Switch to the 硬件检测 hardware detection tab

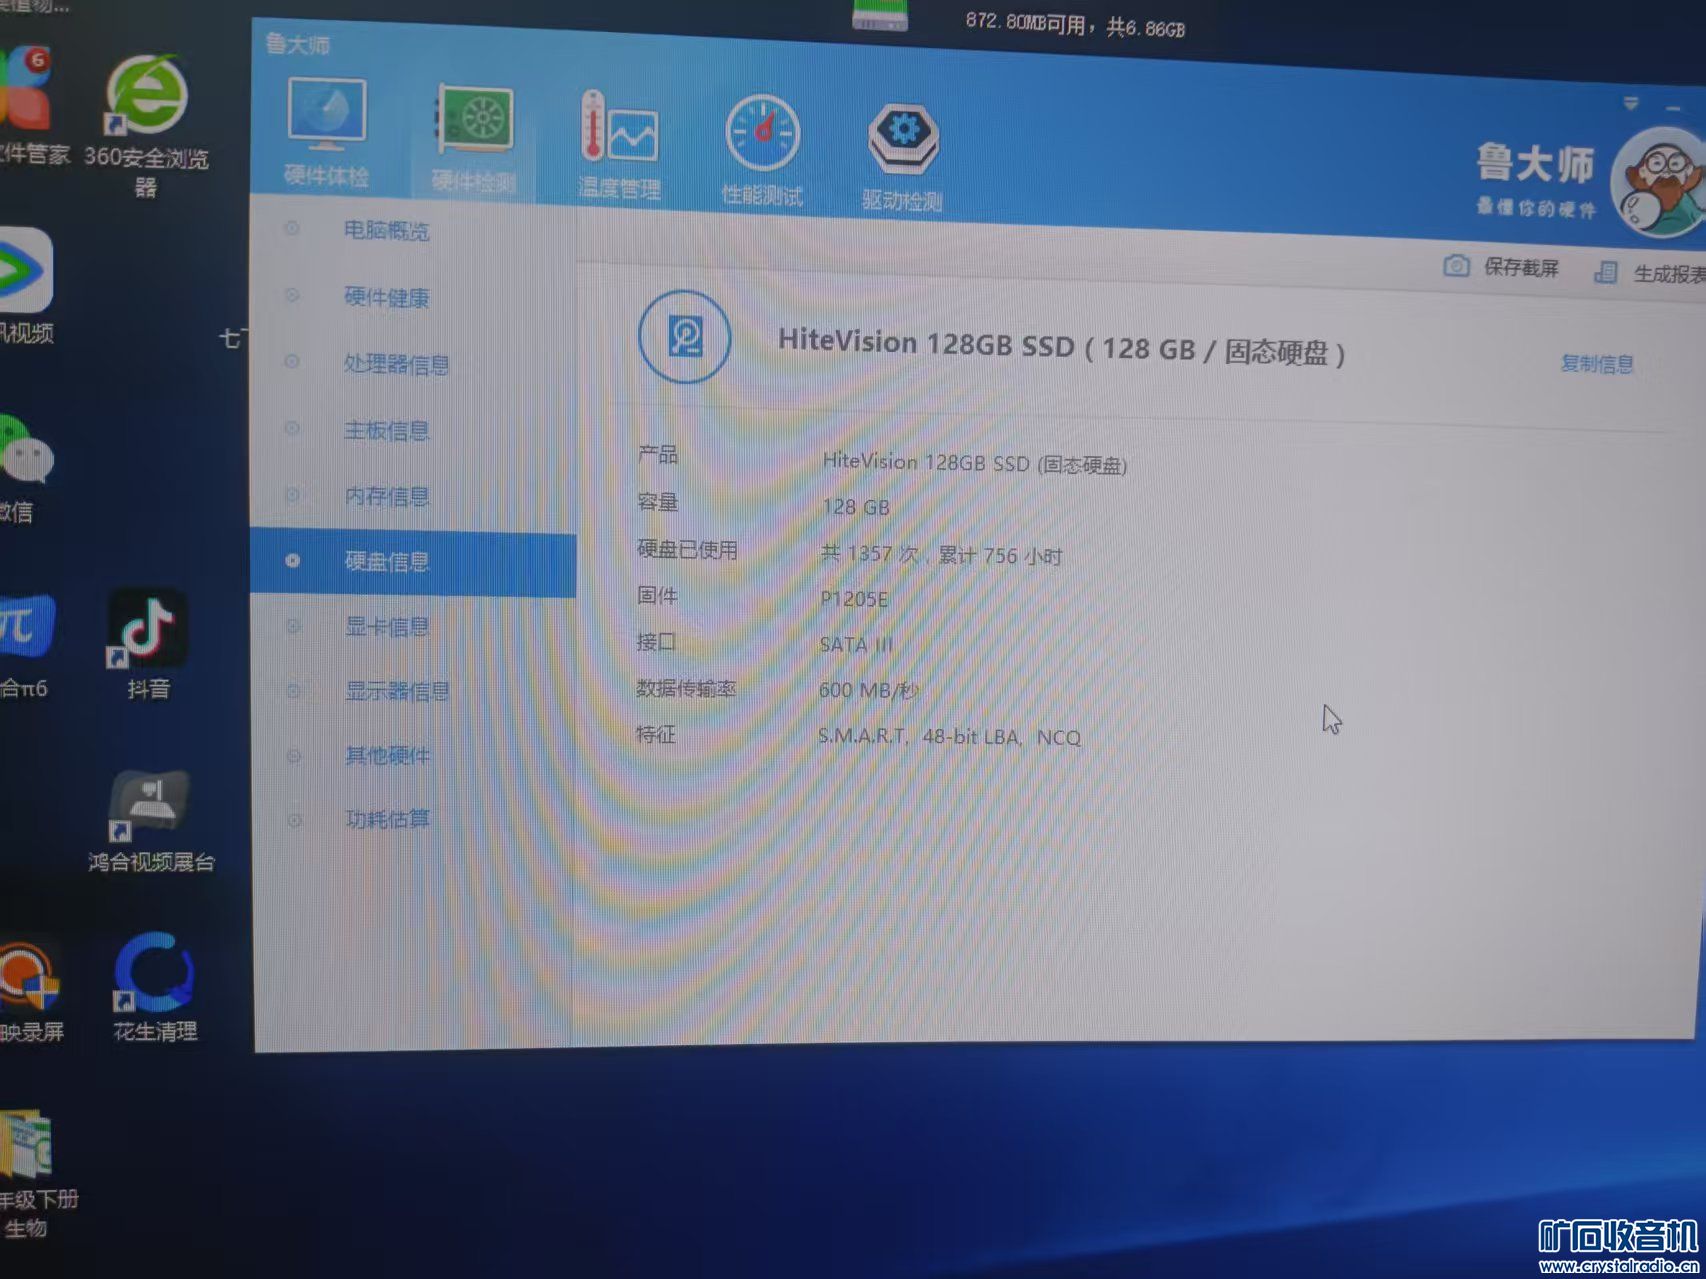(x=473, y=140)
